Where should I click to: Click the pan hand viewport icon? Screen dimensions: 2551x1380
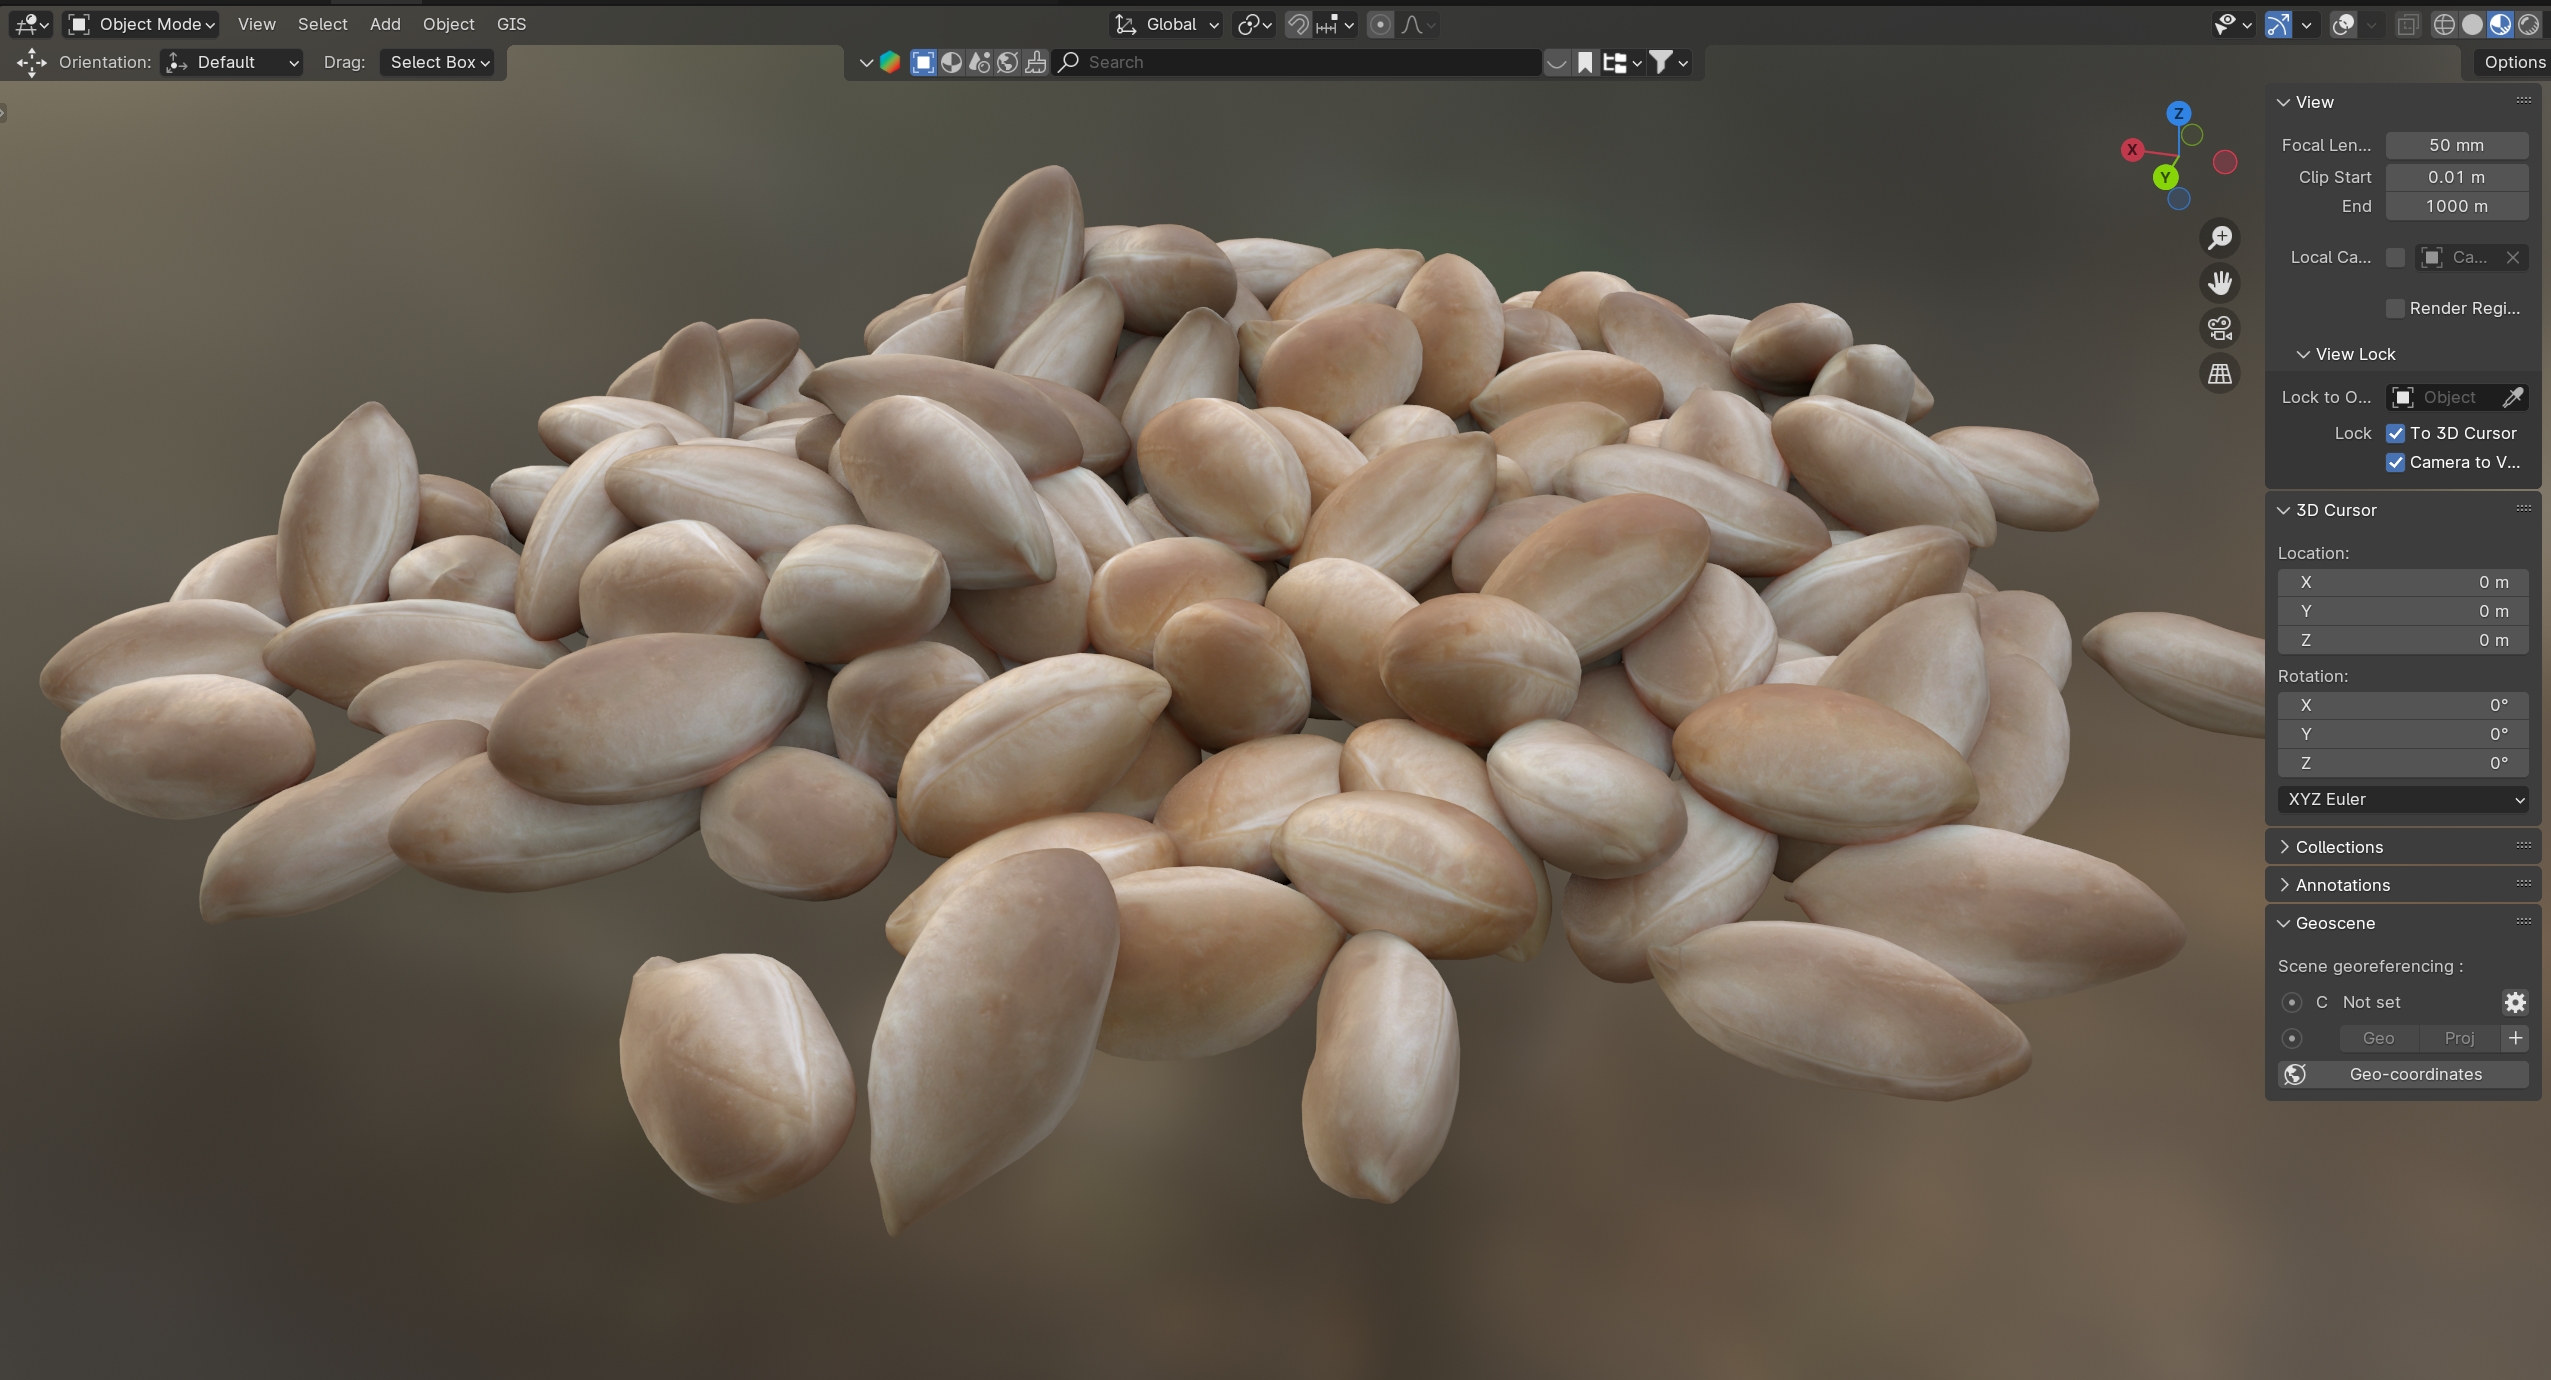click(x=2220, y=283)
